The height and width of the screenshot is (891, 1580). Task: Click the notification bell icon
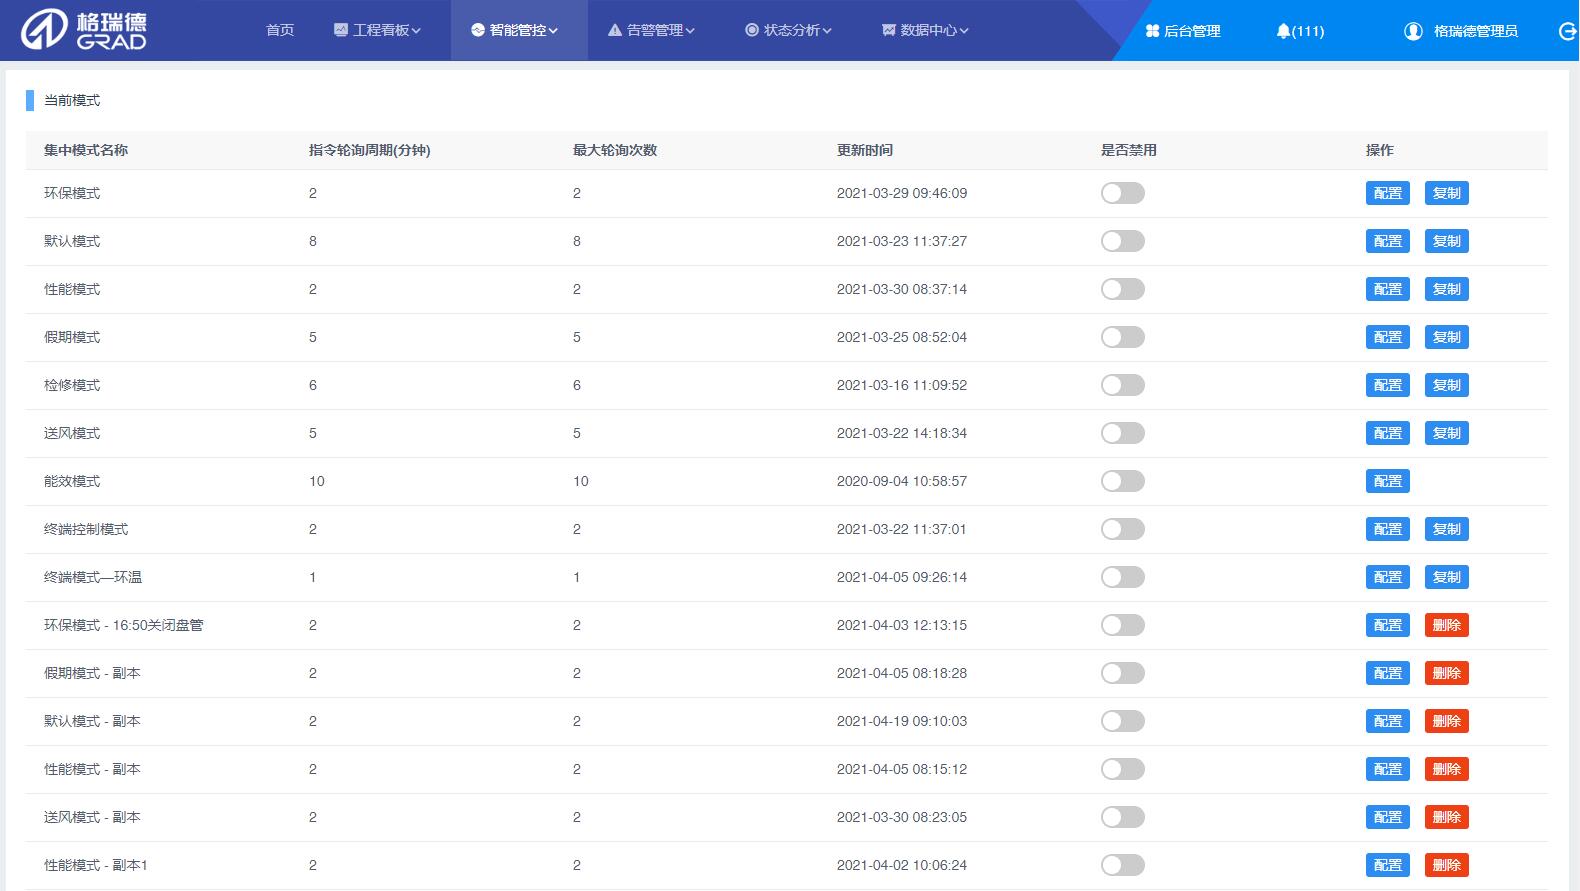pyautogui.click(x=1283, y=31)
